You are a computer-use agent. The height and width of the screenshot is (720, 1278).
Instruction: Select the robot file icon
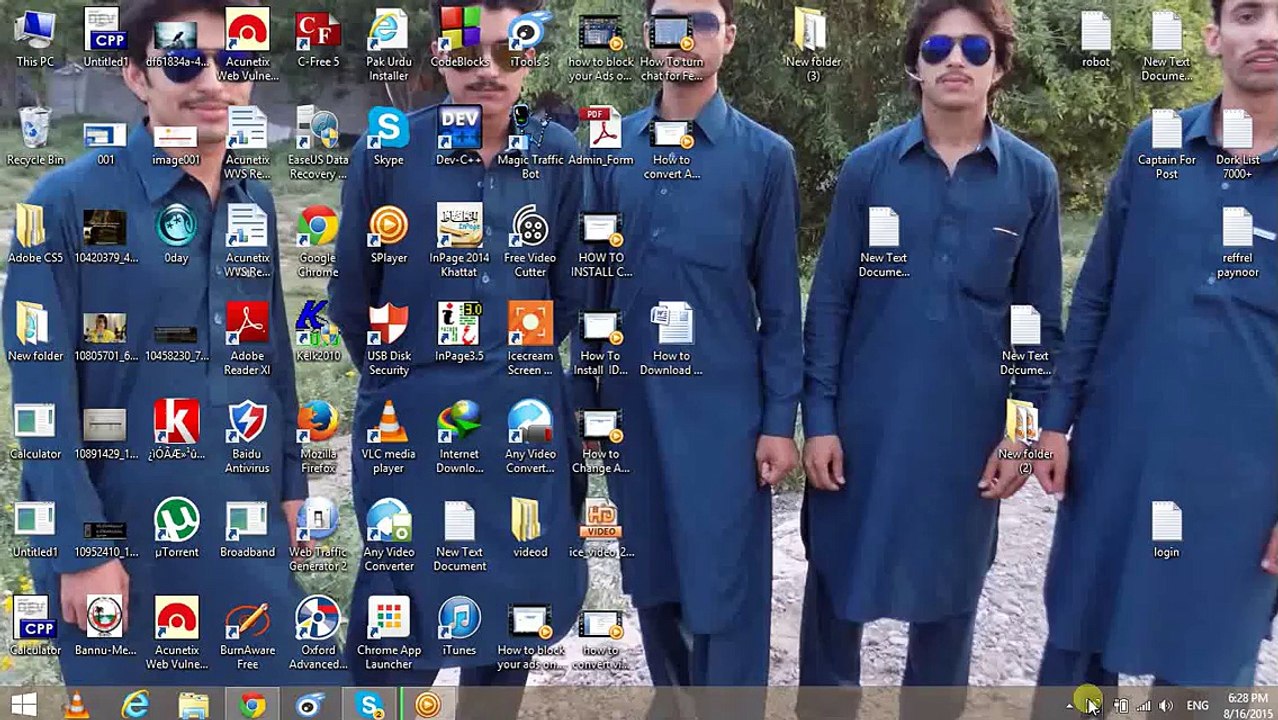click(1096, 40)
